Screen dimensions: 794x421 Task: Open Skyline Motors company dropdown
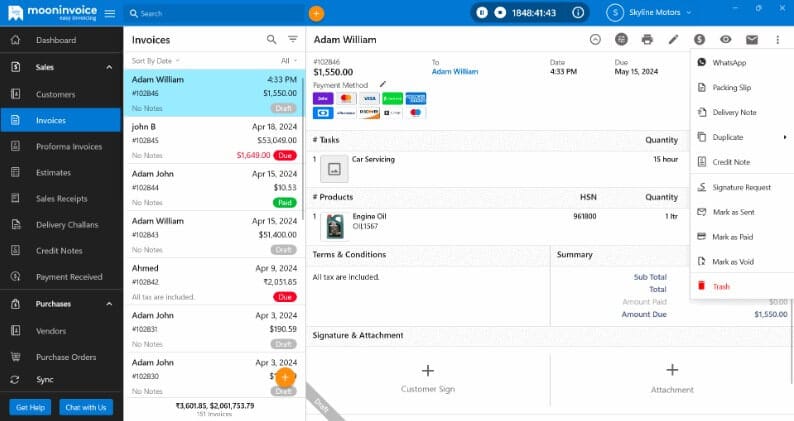click(x=649, y=13)
